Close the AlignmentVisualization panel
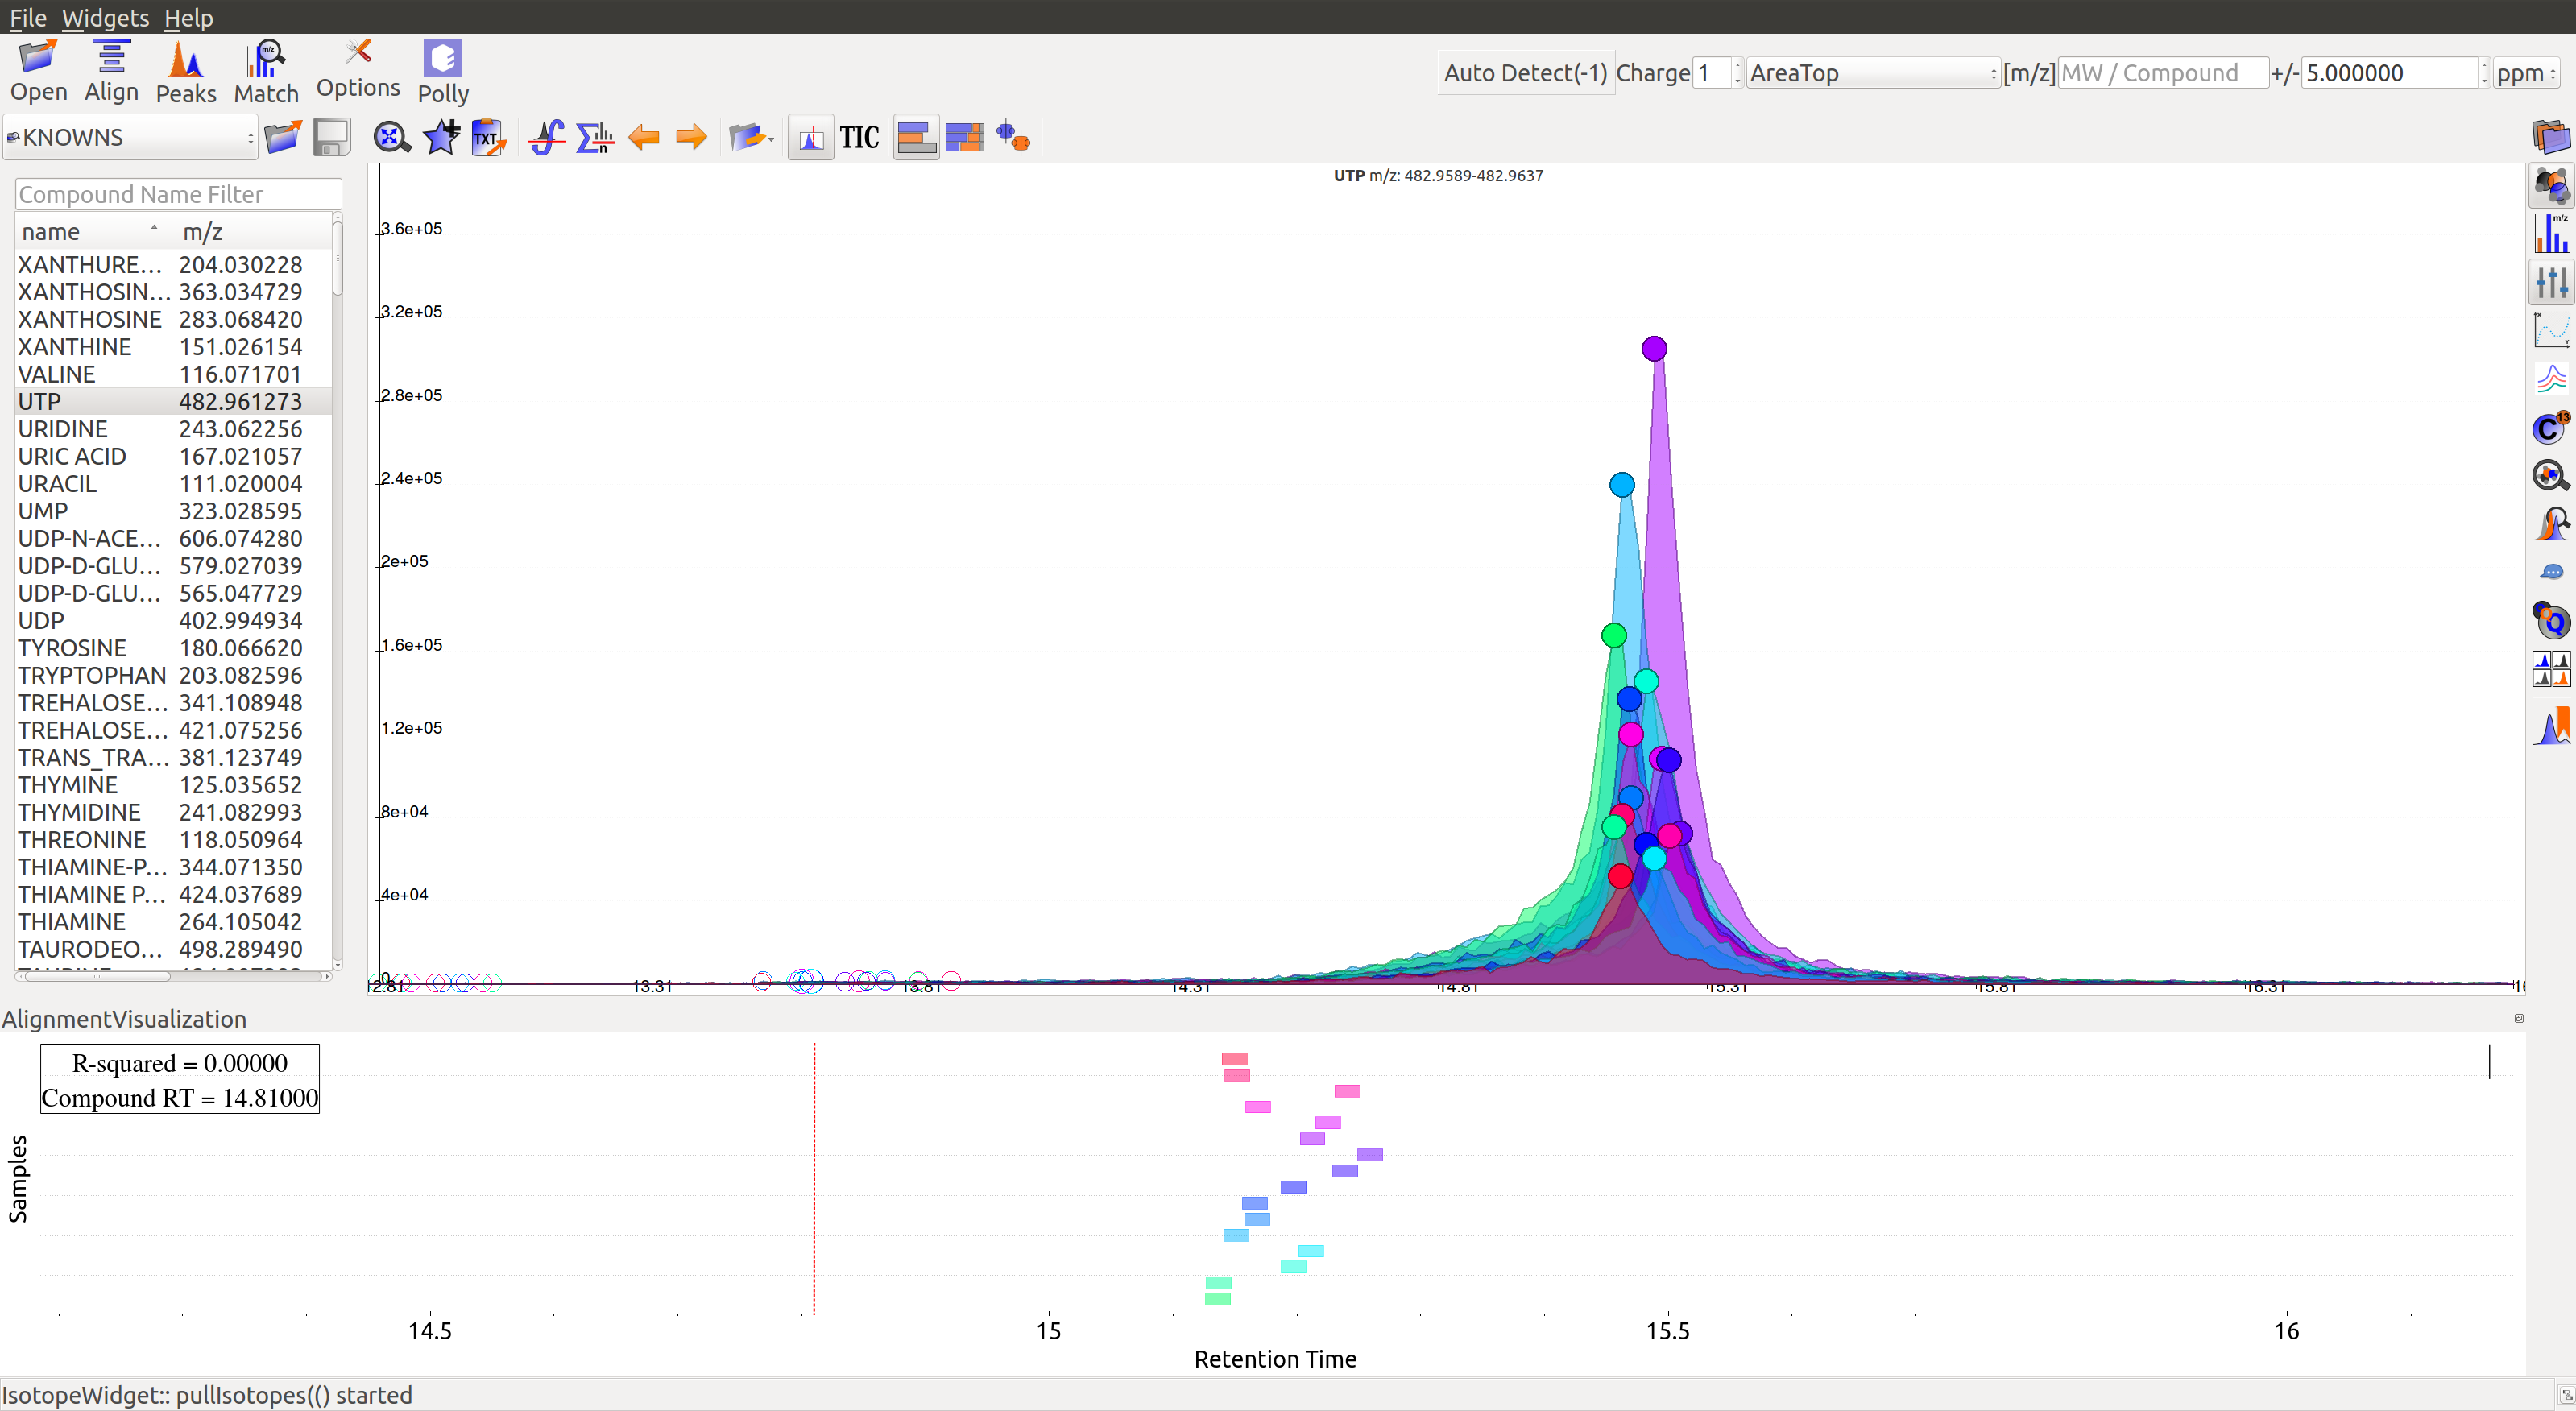2576x1411 pixels. tap(2519, 1018)
